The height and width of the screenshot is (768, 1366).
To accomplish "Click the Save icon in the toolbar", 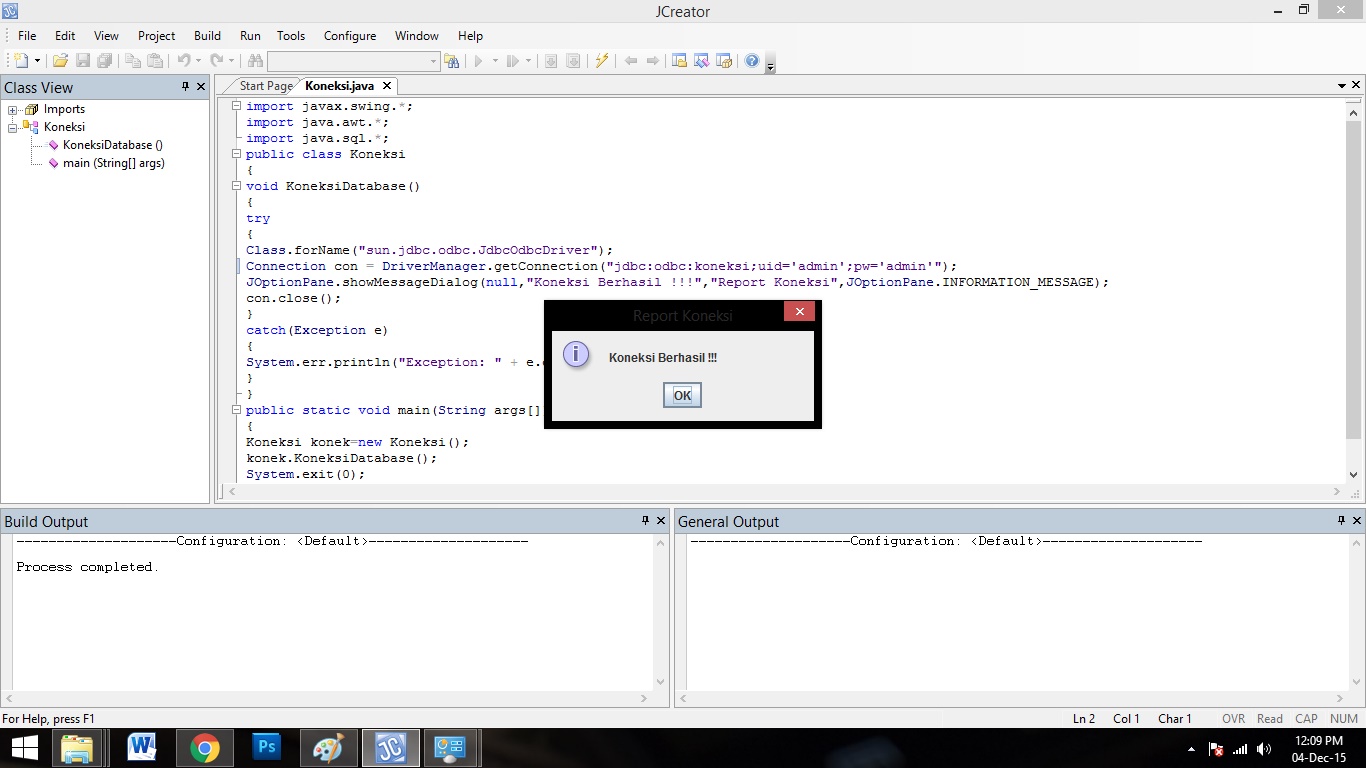I will [84, 61].
